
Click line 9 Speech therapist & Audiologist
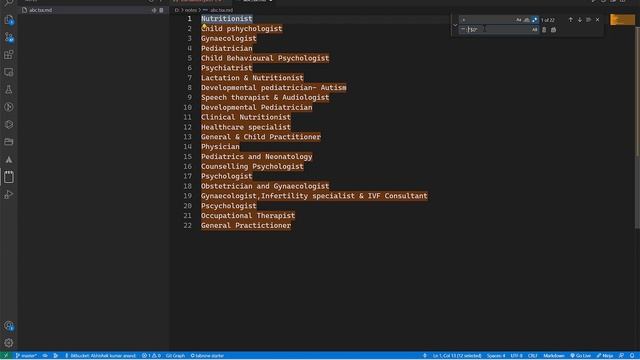(x=265, y=97)
